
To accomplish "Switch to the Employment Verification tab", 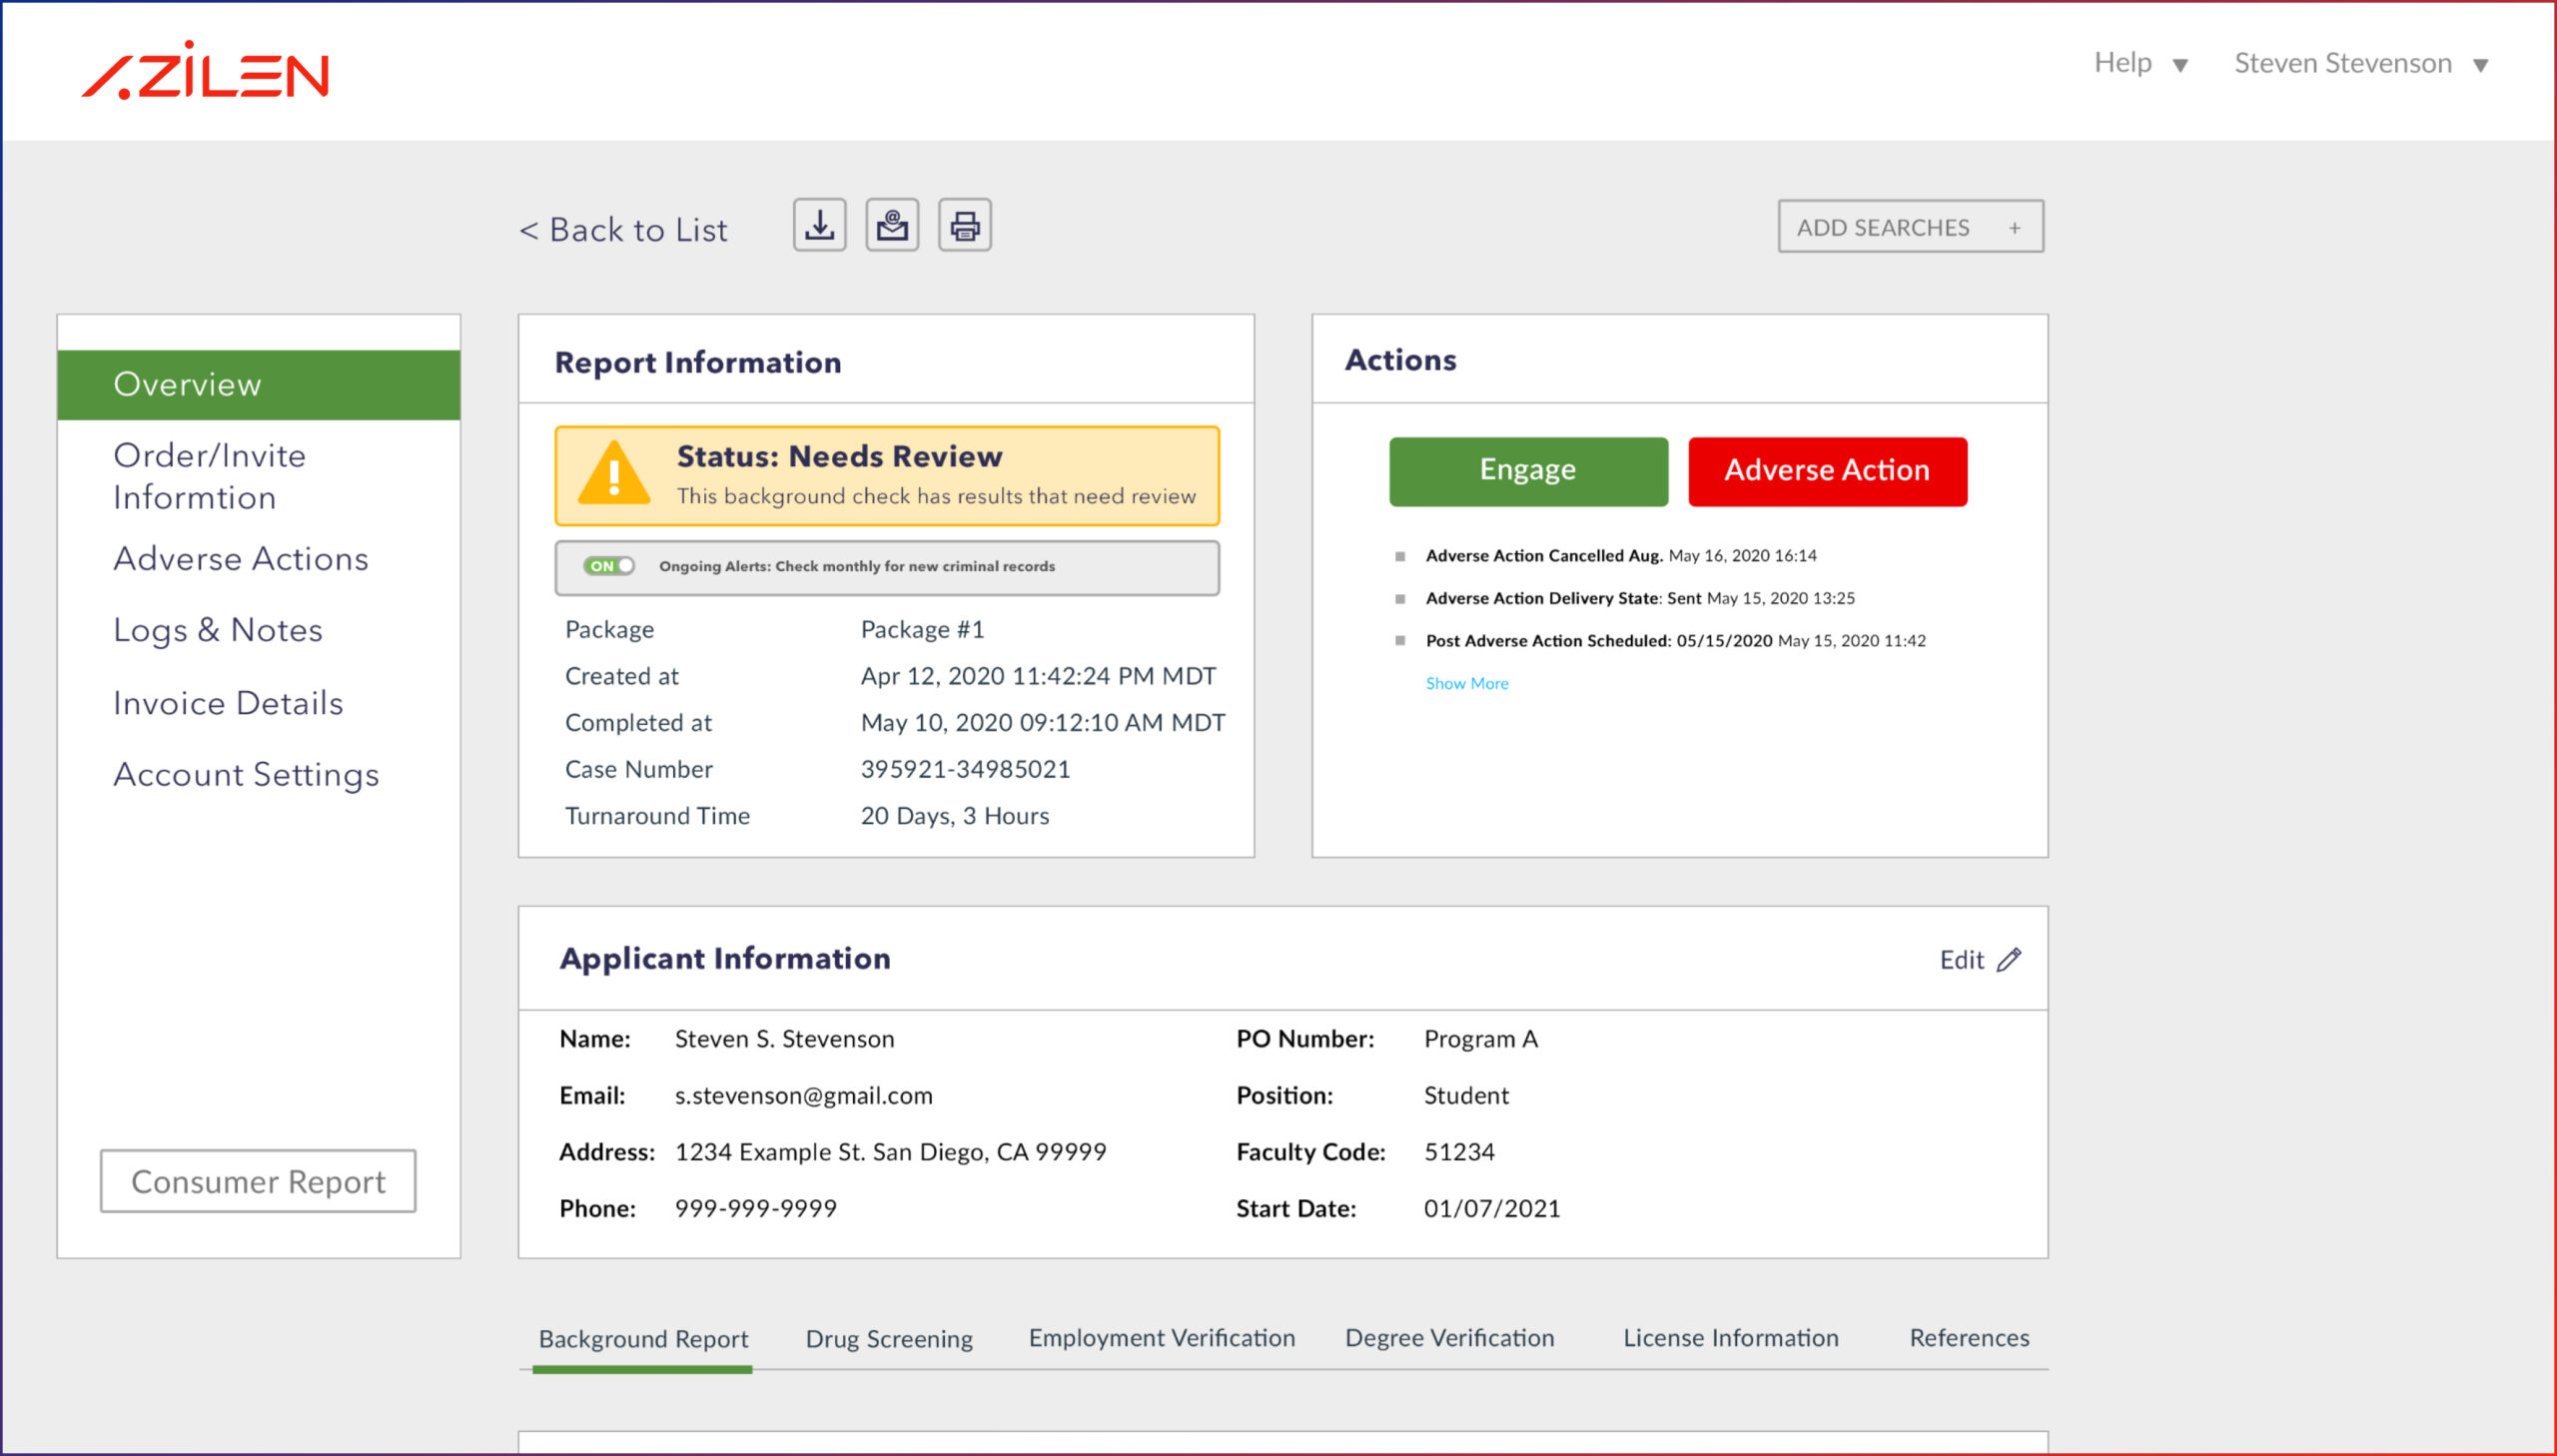I will pos(1162,1338).
